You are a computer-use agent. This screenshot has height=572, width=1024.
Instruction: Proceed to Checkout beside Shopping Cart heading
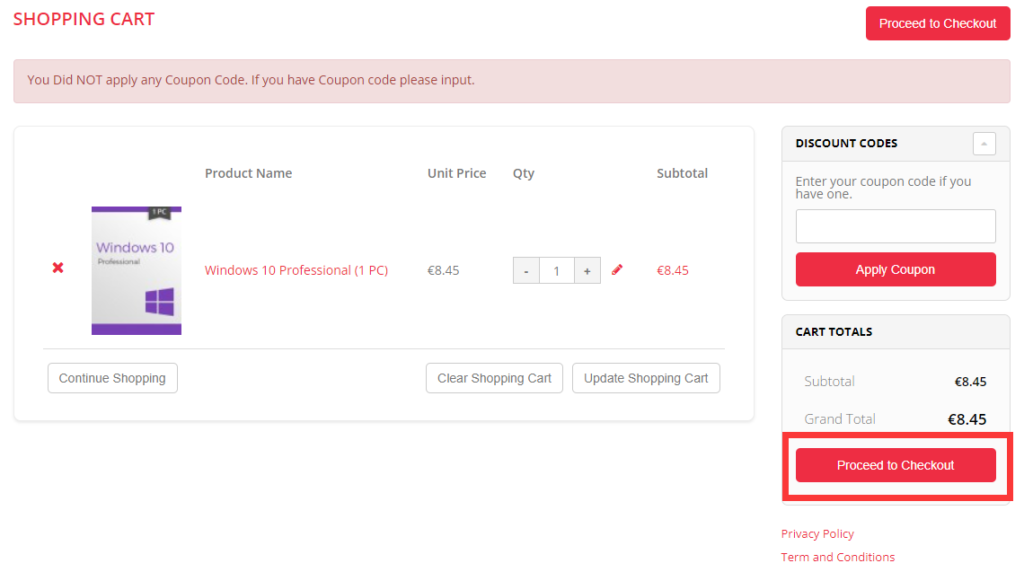[937, 23]
